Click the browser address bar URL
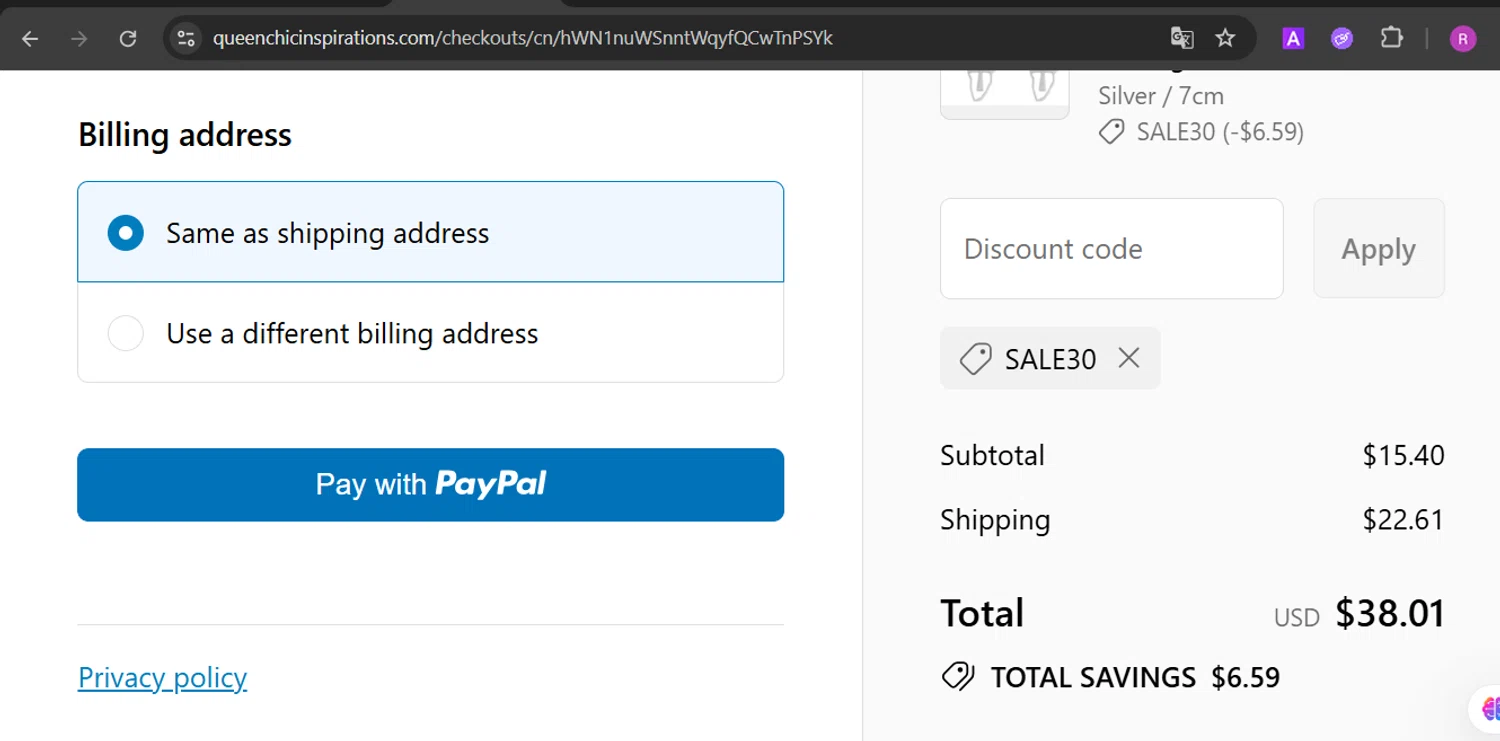The width and height of the screenshot is (1500, 741). coord(522,39)
